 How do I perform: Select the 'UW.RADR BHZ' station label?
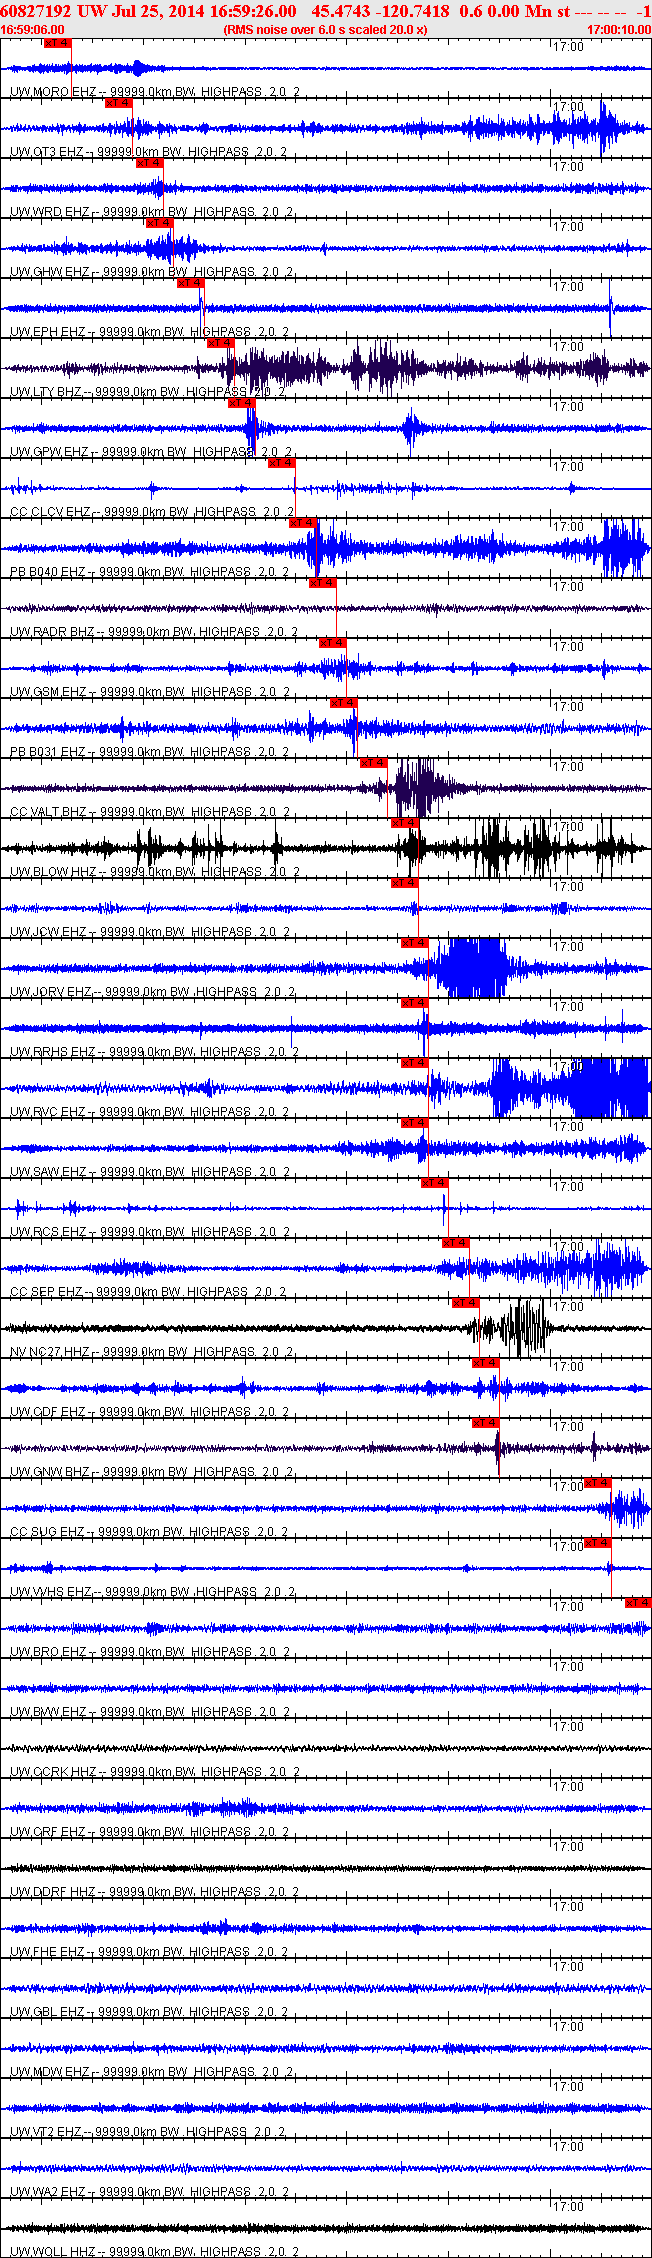coord(51,632)
